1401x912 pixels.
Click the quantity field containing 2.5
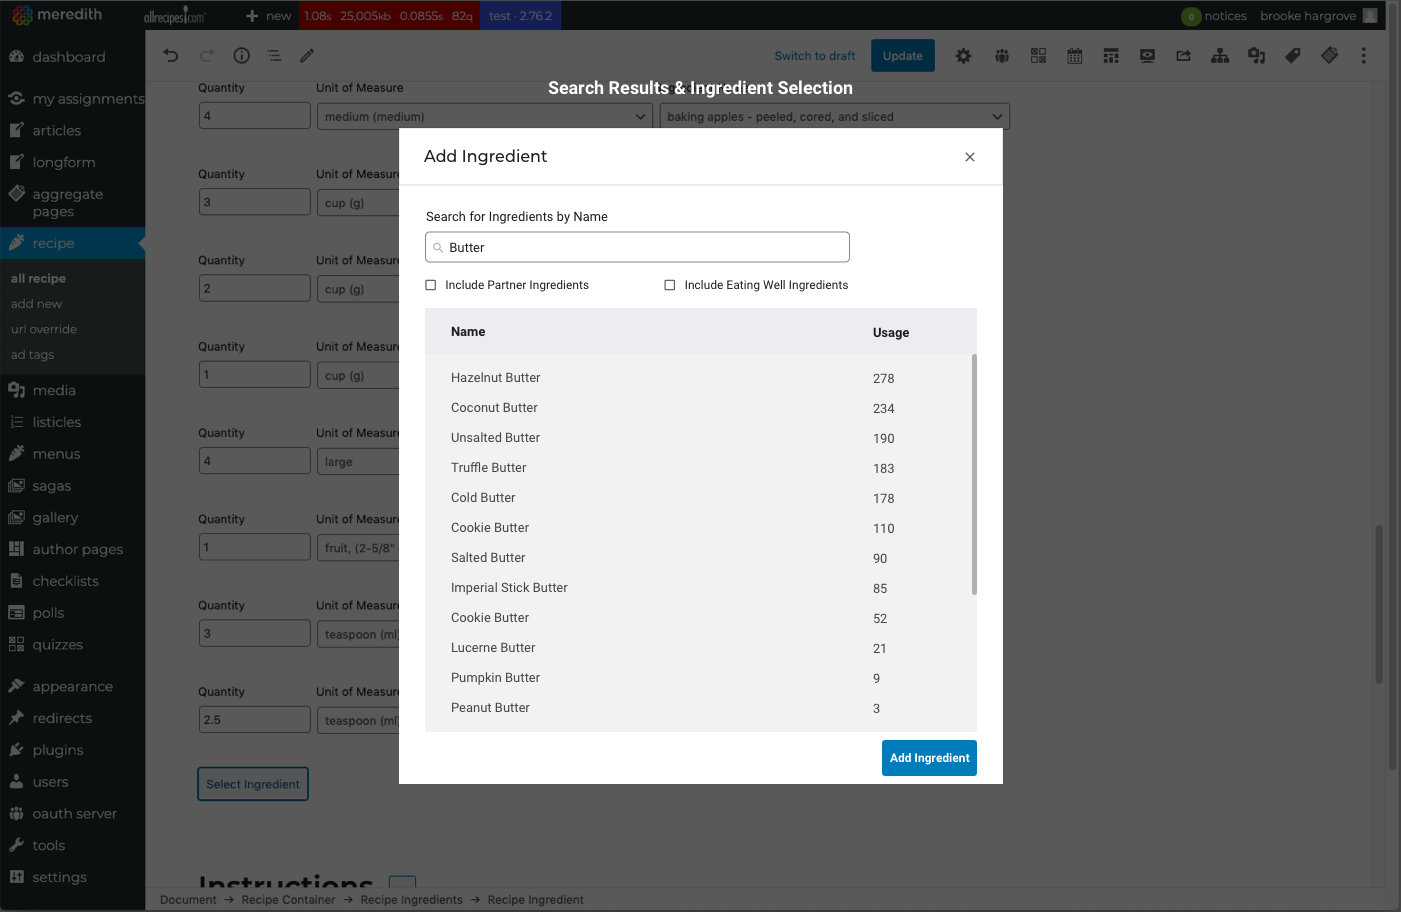click(x=254, y=720)
